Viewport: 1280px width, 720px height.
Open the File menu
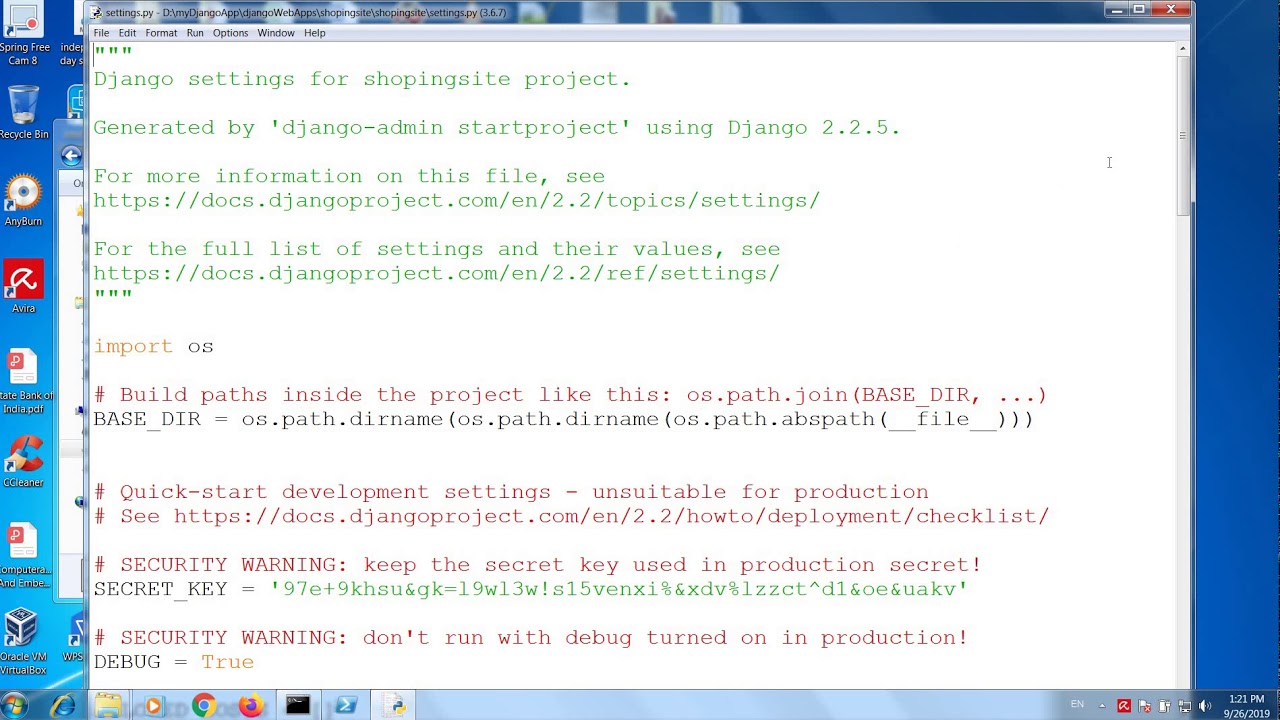[x=101, y=33]
